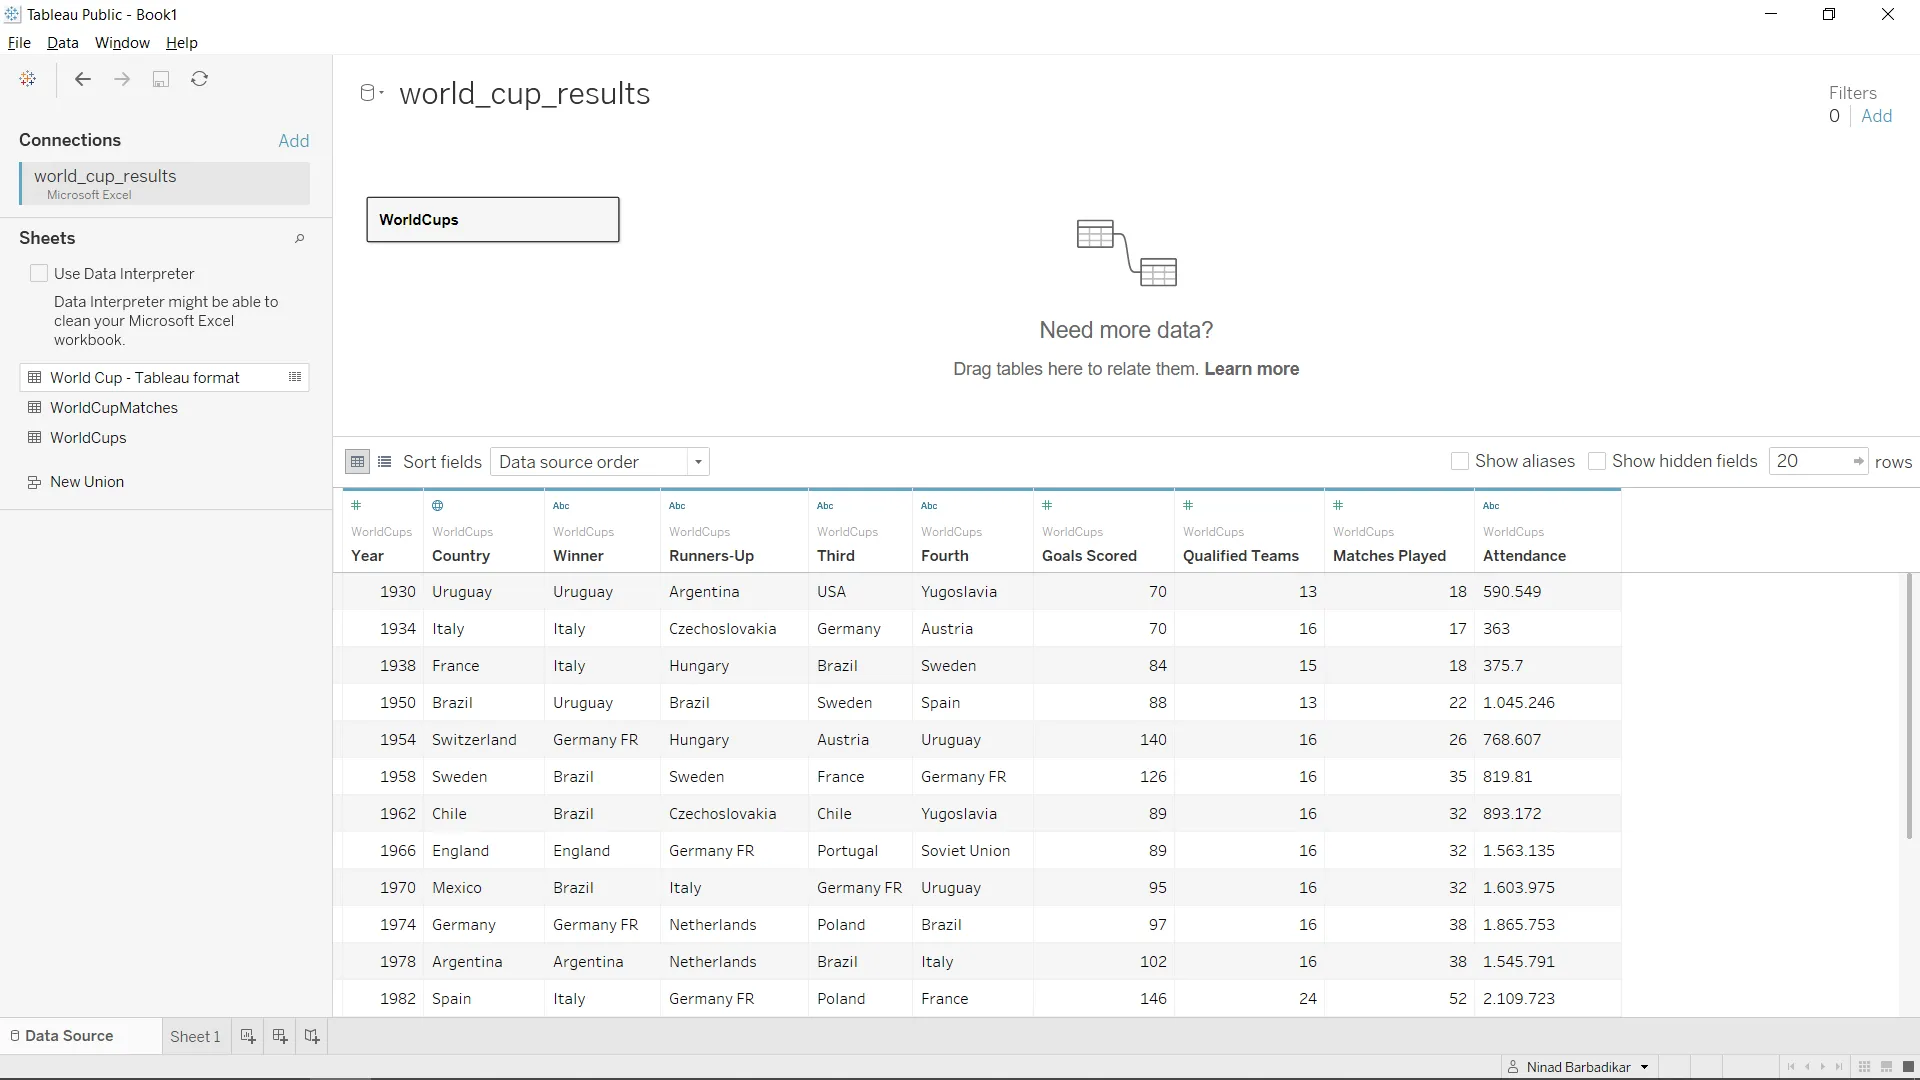
Task: Click the Abc type icon above Winner
Action: tap(561, 505)
